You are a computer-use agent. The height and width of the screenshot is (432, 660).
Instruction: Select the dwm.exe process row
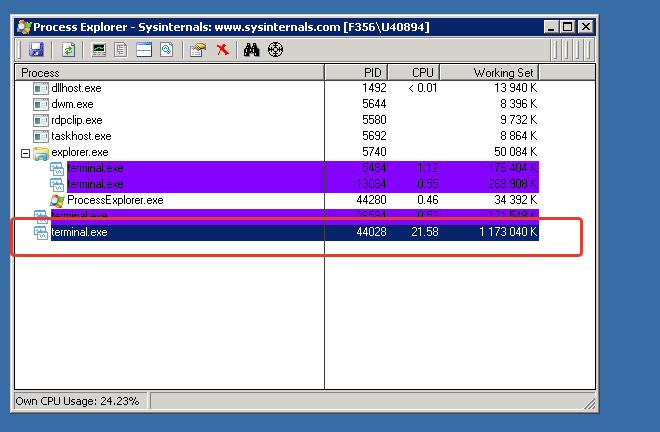tap(277, 104)
